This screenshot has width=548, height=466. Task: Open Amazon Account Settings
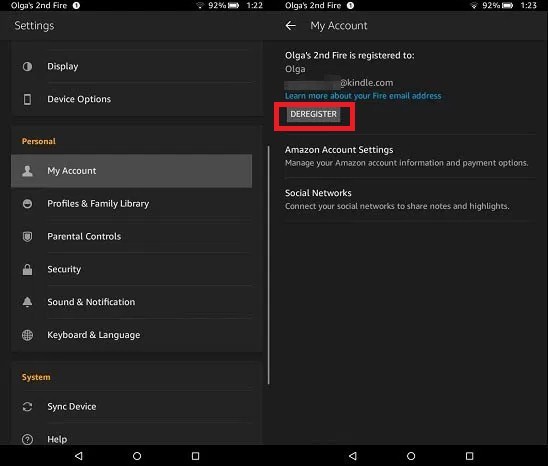(x=410, y=156)
